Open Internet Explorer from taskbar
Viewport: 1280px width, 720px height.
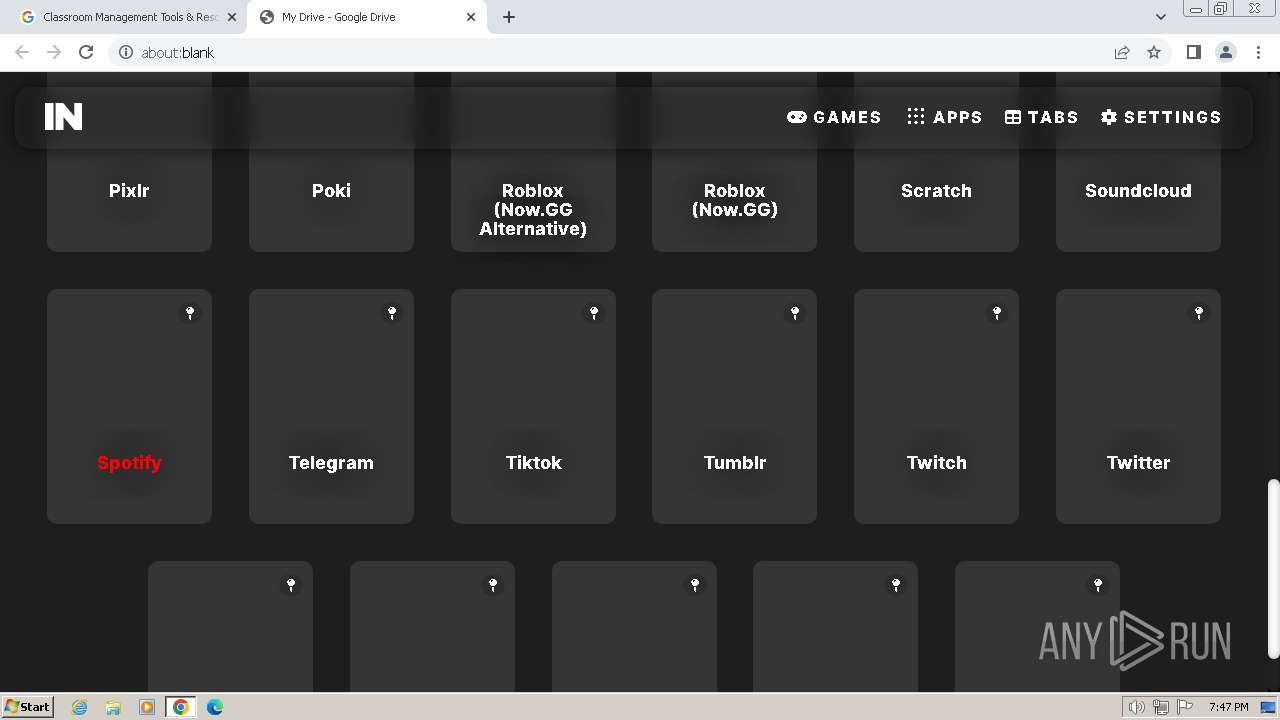(x=80, y=707)
